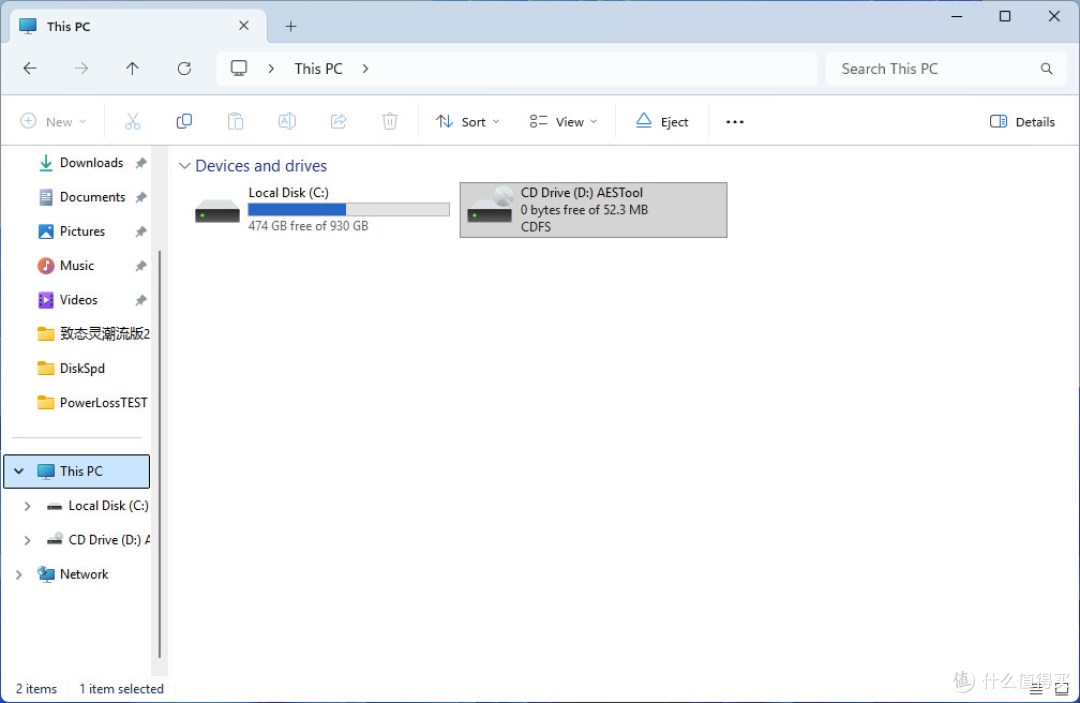Open the New dropdown menu
This screenshot has height=703, width=1080.
pyautogui.click(x=53, y=122)
